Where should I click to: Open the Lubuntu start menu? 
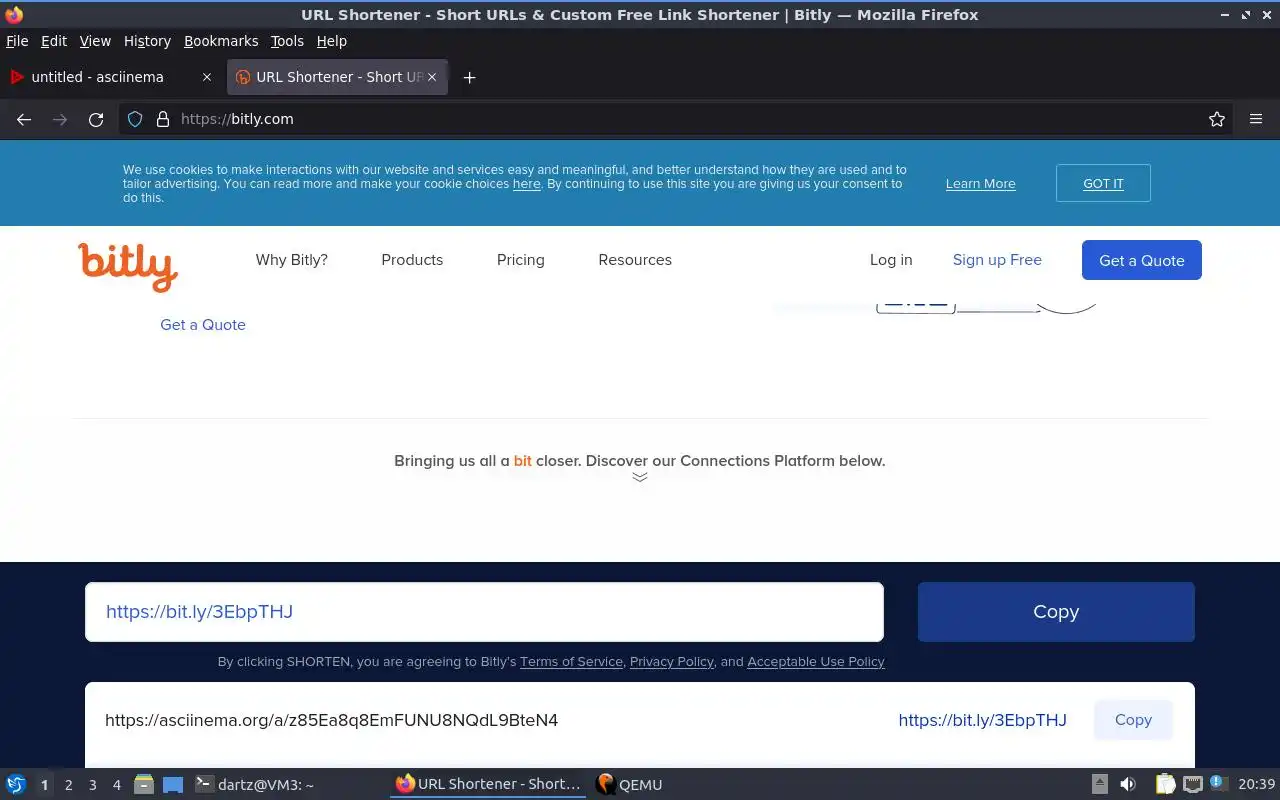coord(16,785)
